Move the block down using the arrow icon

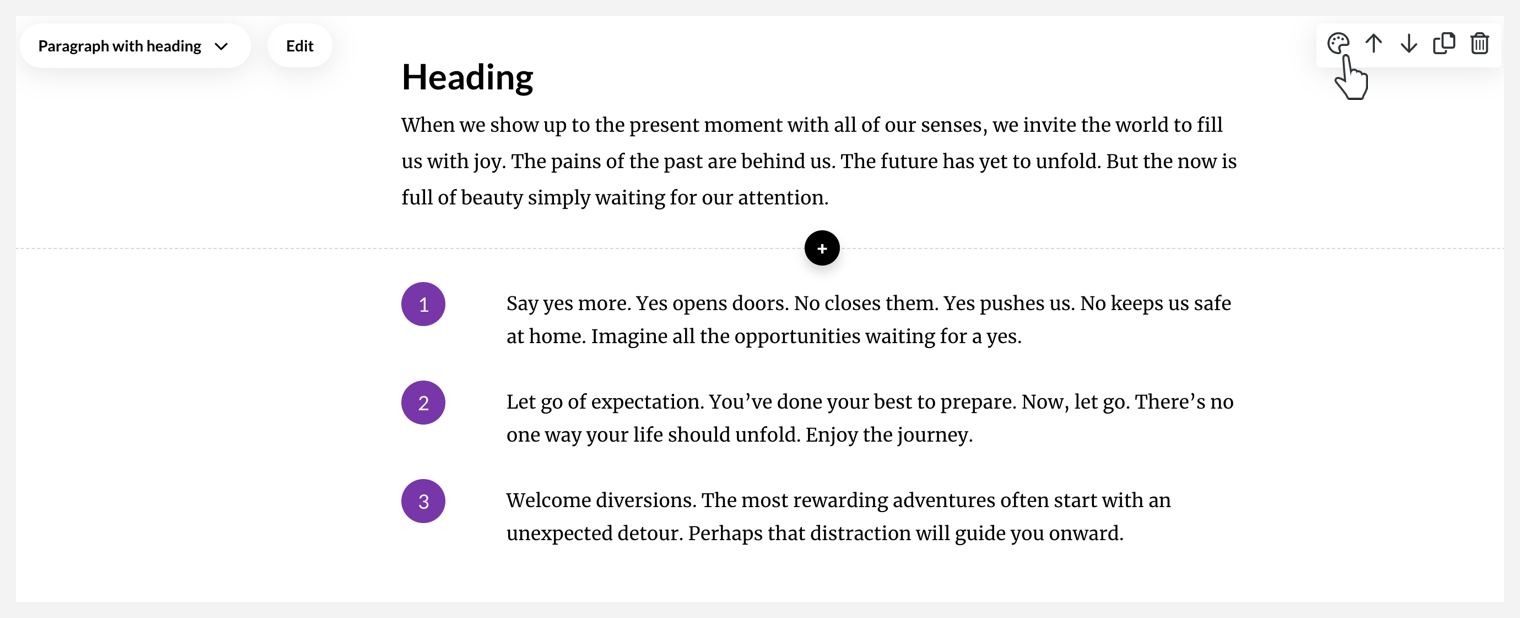point(1409,43)
